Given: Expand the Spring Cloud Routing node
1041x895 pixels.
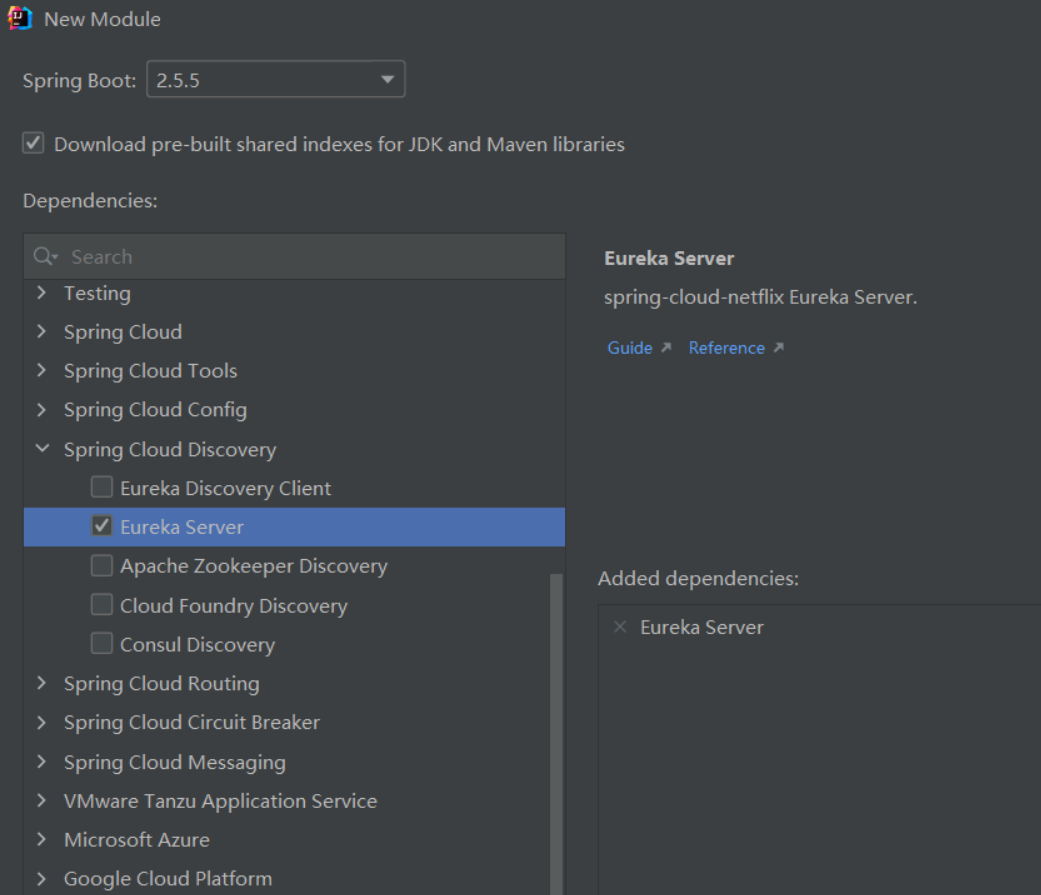Looking at the screenshot, I should [x=42, y=683].
